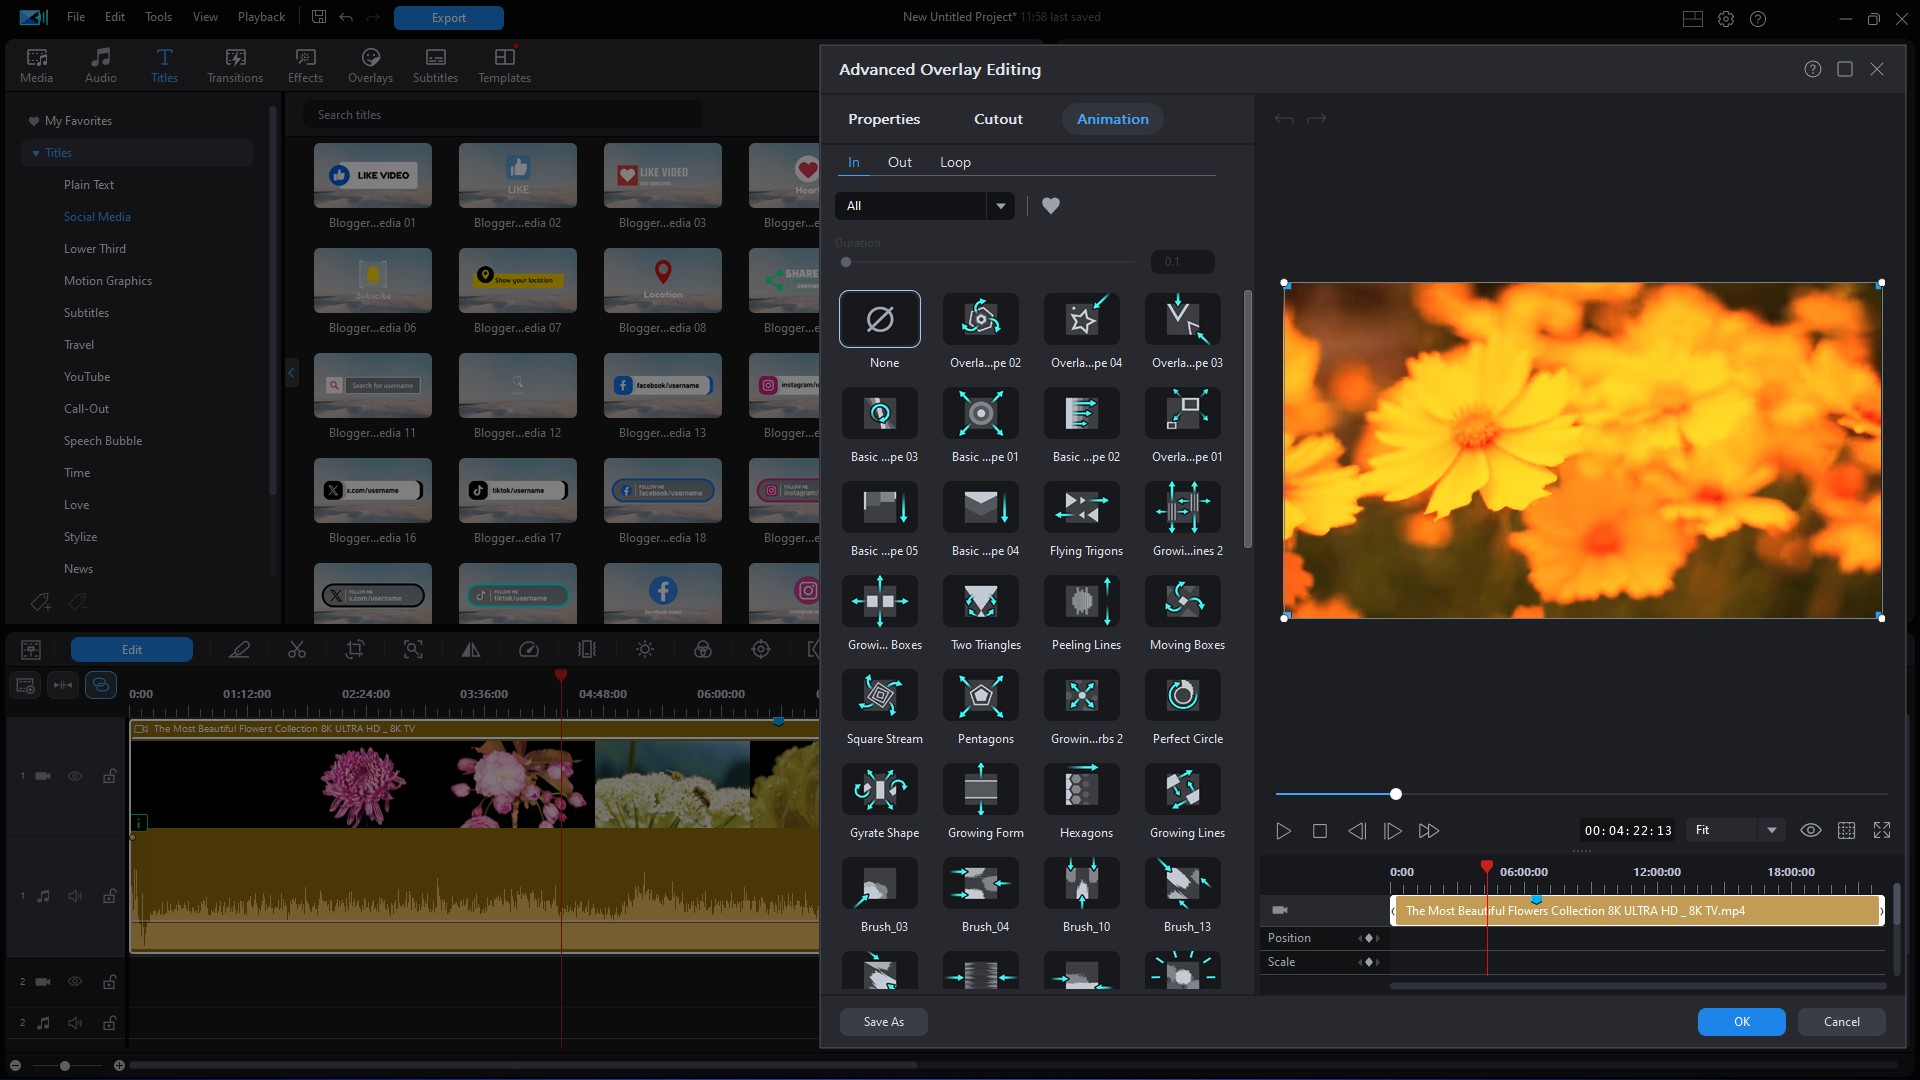1920x1080 pixels.
Task: Open the Effects room
Action: (305, 65)
